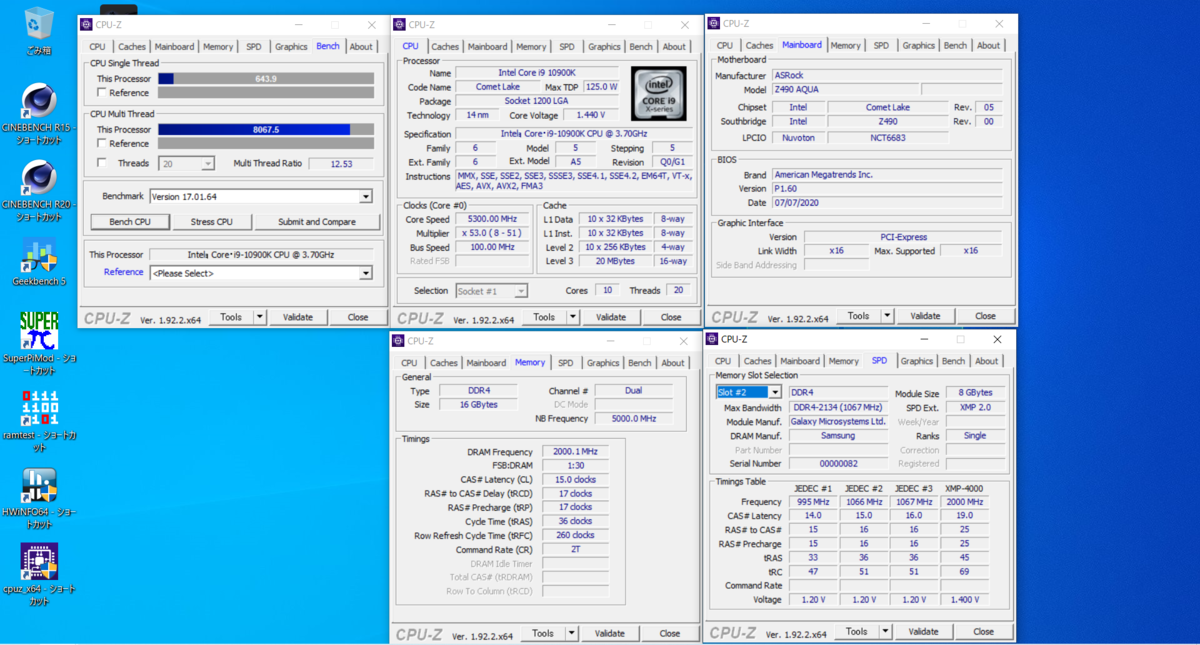The width and height of the screenshot is (1200, 645).
Task: Click the DRAM Frequency value 2000.1 MHz
Action: (575, 452)
